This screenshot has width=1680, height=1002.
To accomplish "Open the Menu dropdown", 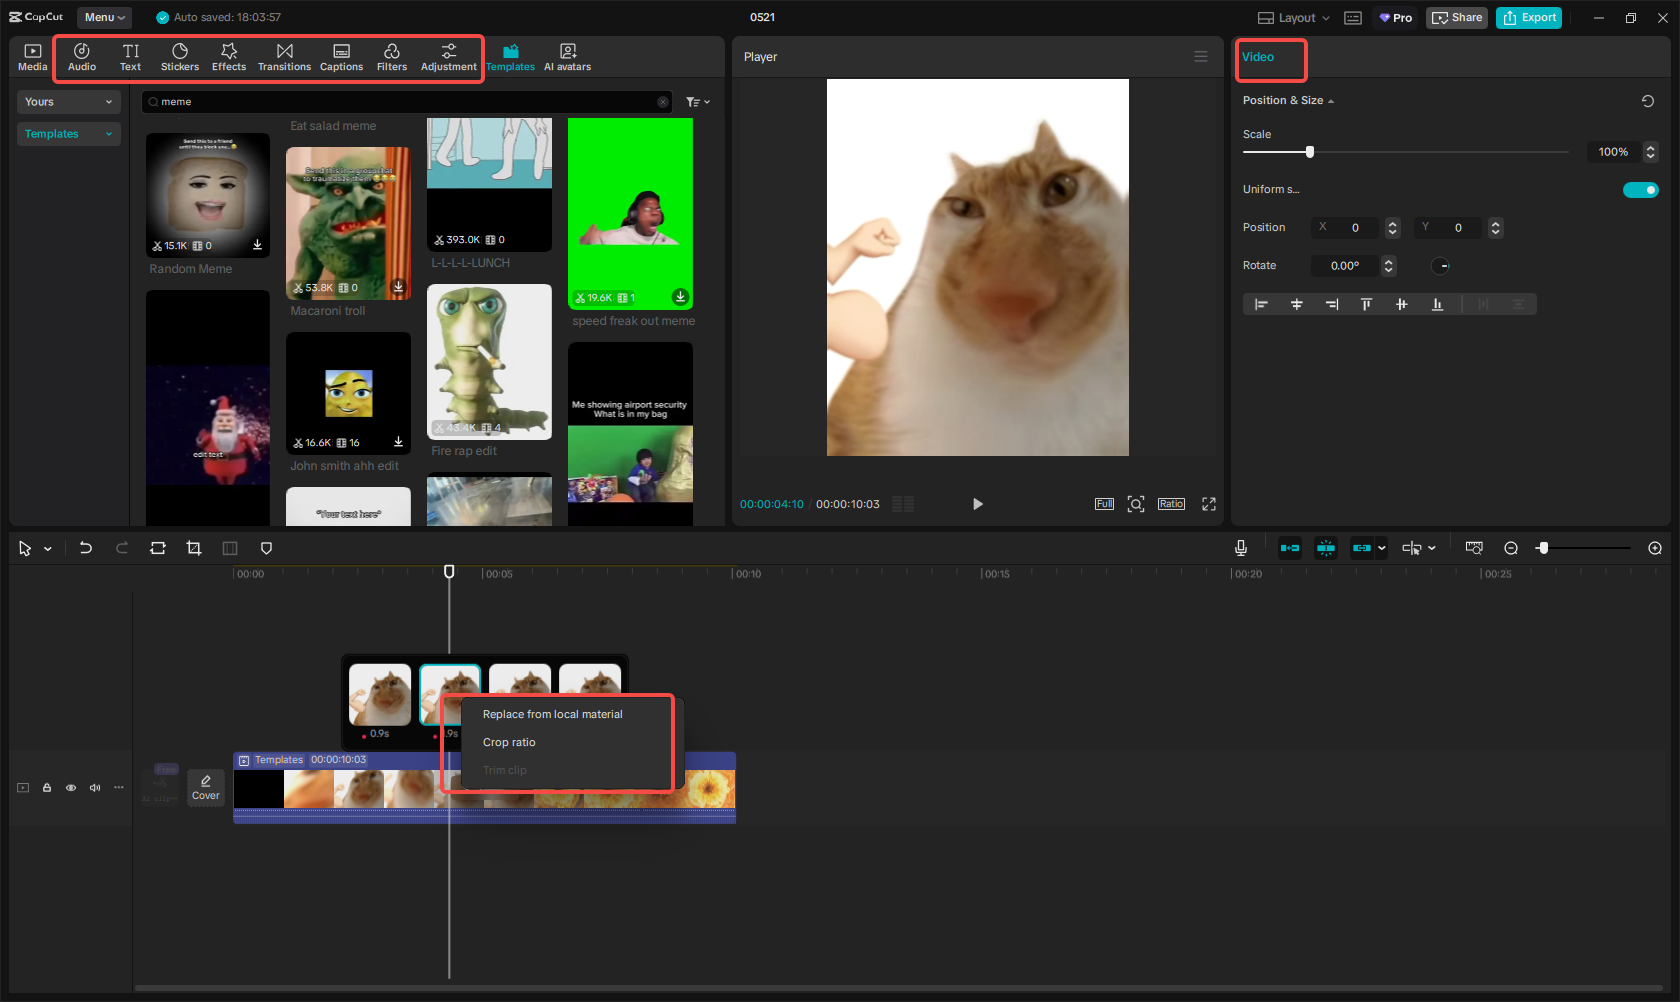I will 104,17.
